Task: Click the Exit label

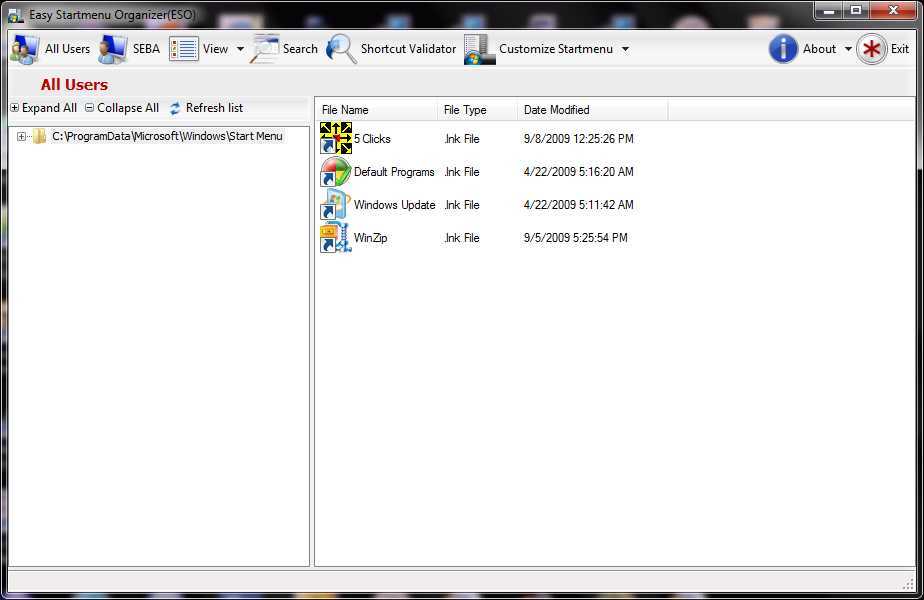Action: pyautogui.click(x=900, y=49)
